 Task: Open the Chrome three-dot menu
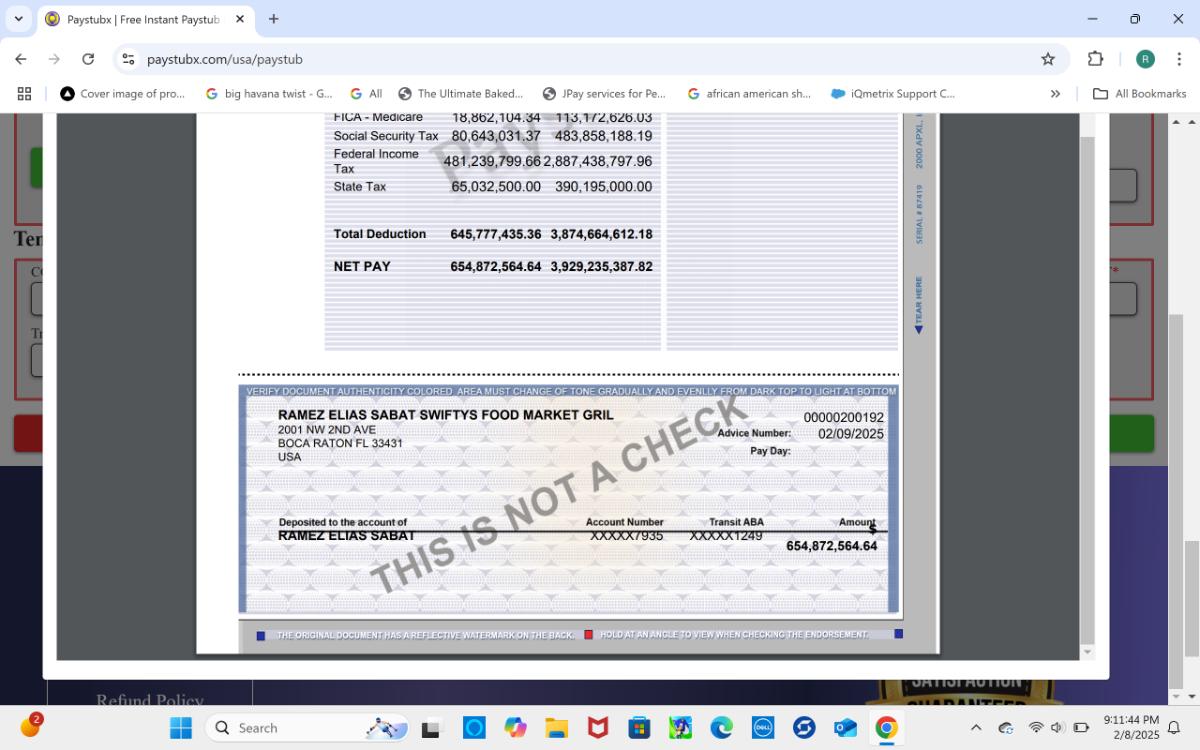click(1179, 59)
